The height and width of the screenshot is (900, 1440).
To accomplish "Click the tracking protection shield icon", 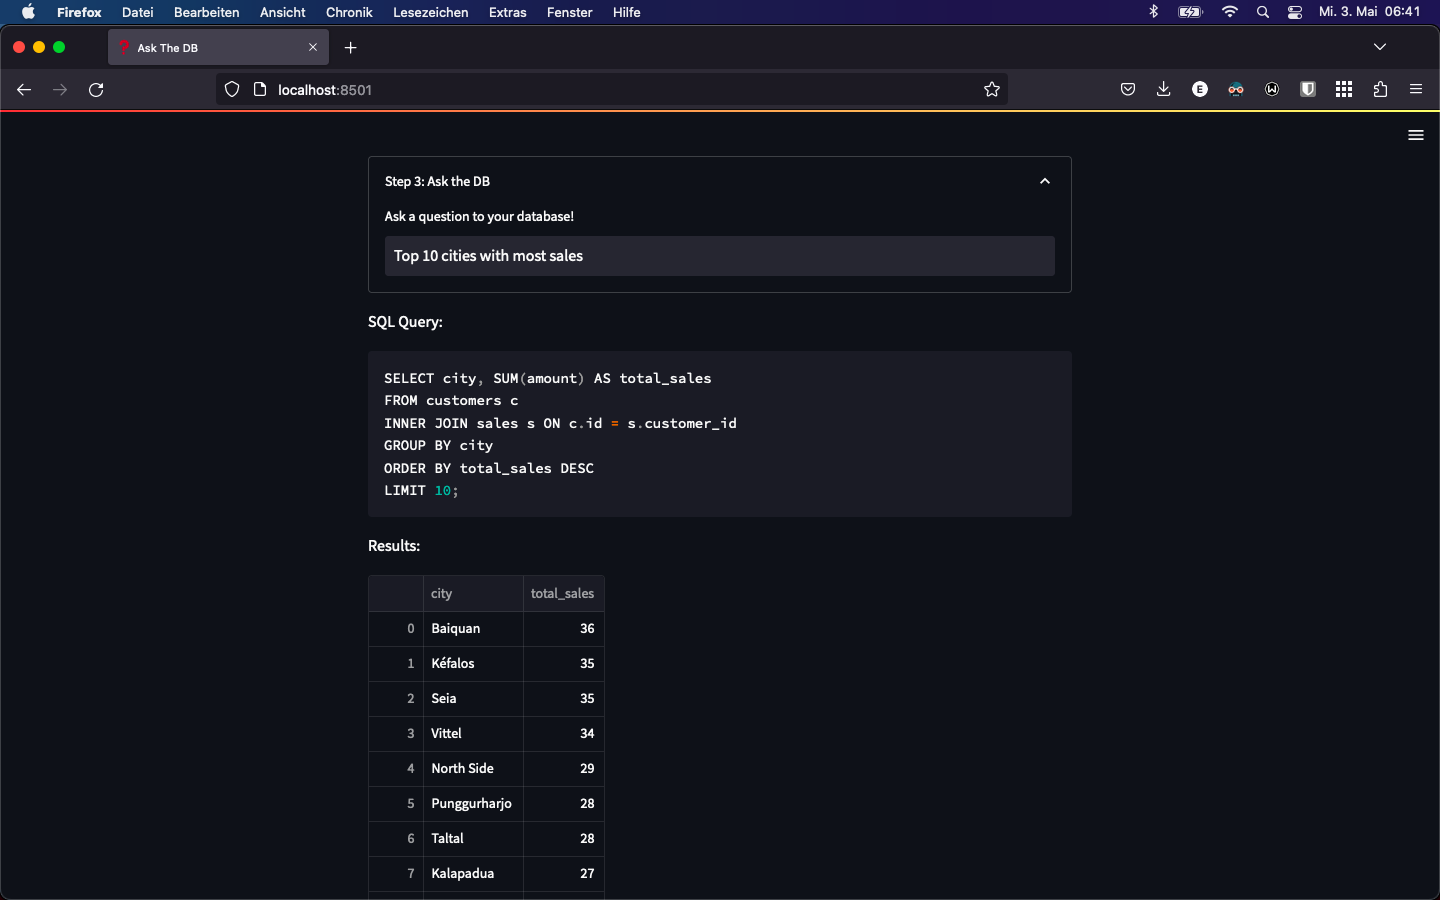I will [x=232, y=90].
